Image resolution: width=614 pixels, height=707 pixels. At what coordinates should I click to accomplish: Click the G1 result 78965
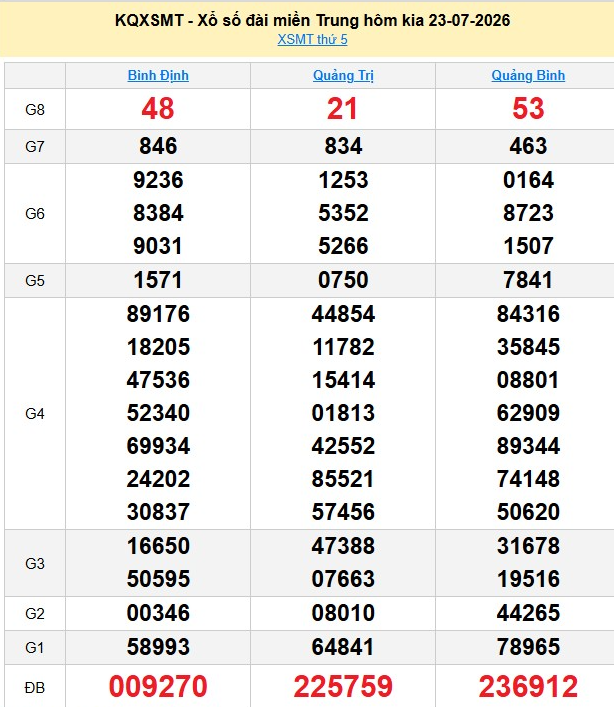(x=528, y=647)
